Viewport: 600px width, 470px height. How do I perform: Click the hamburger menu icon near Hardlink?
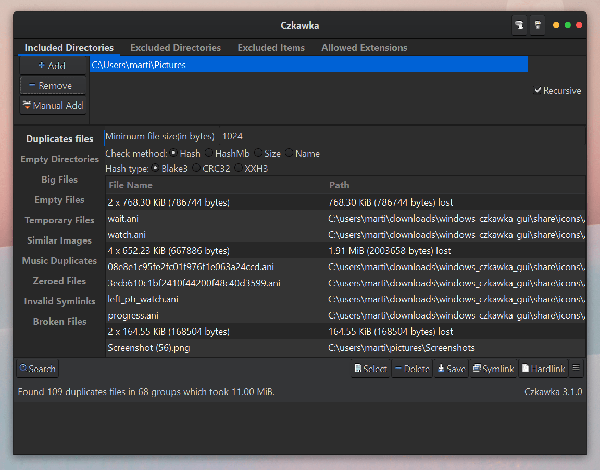tap(576, 368)
